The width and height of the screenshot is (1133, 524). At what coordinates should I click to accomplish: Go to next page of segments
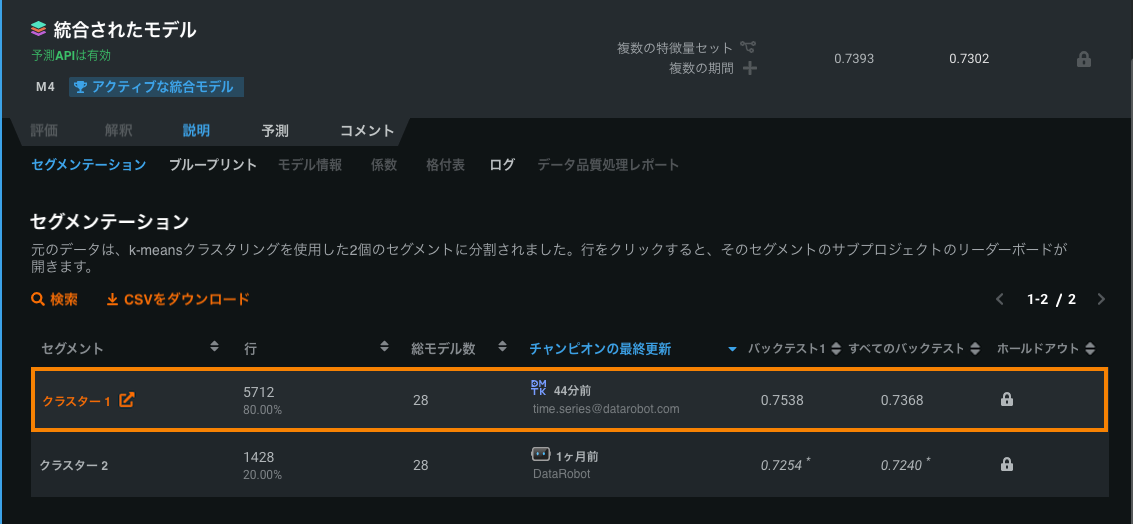[x=1101, y=299]
